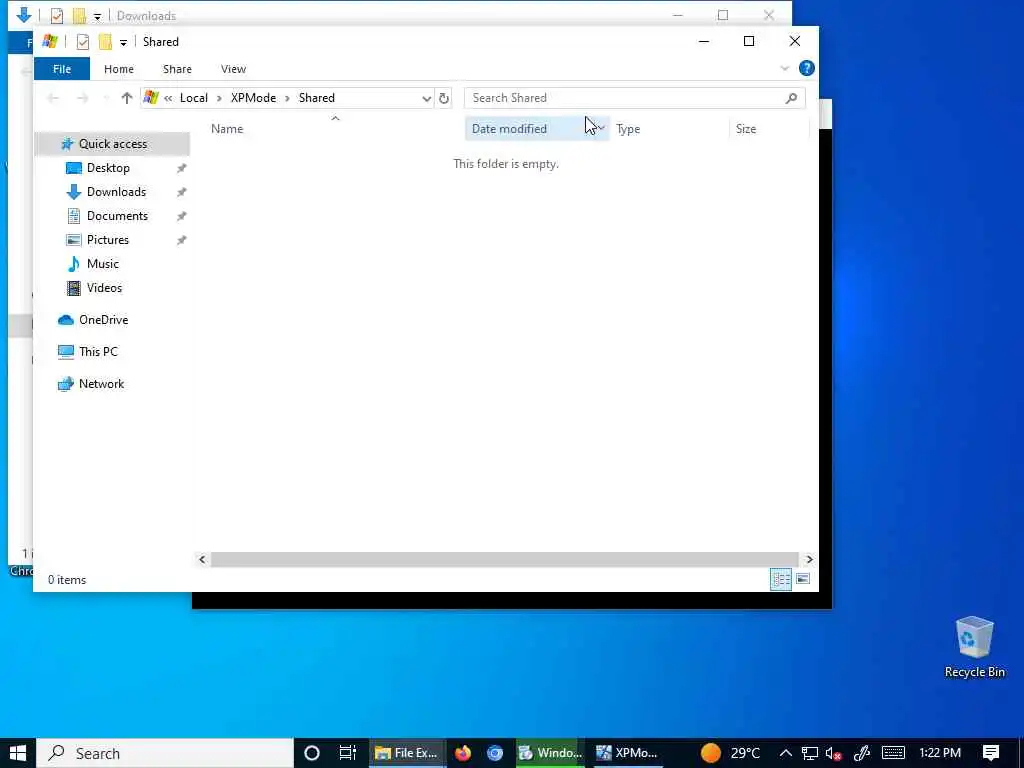Open Downloads in the navigation pane

pyautogui.click(x=116, y=192)
